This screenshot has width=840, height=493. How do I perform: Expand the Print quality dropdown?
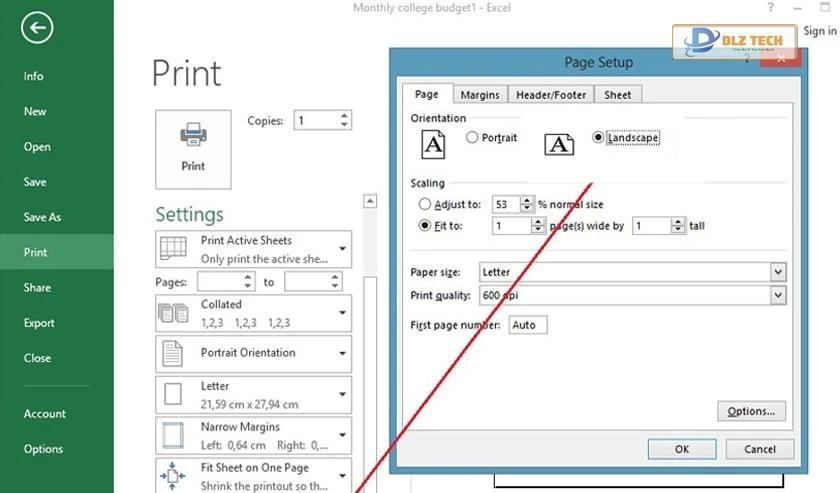tap(777, 295)
